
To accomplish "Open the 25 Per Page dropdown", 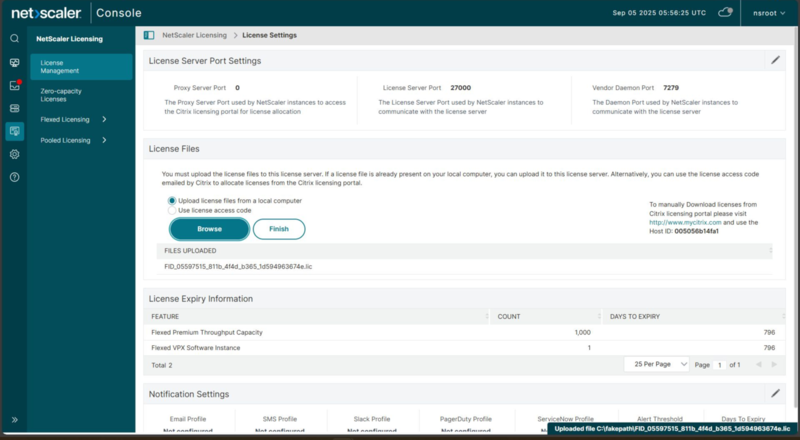I will (657, 364).
